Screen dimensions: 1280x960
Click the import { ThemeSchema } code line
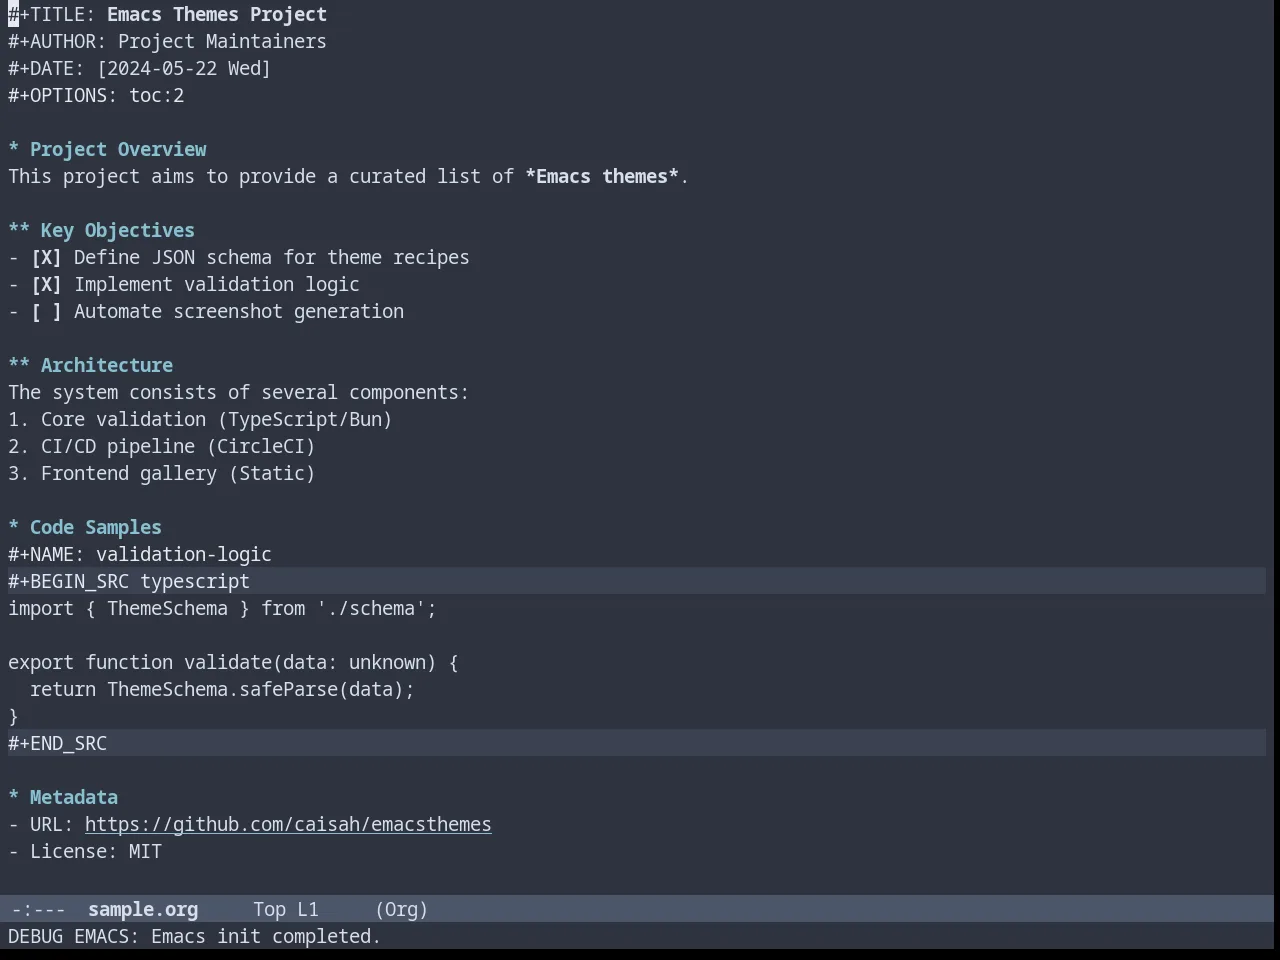click(x=222, y=609)
